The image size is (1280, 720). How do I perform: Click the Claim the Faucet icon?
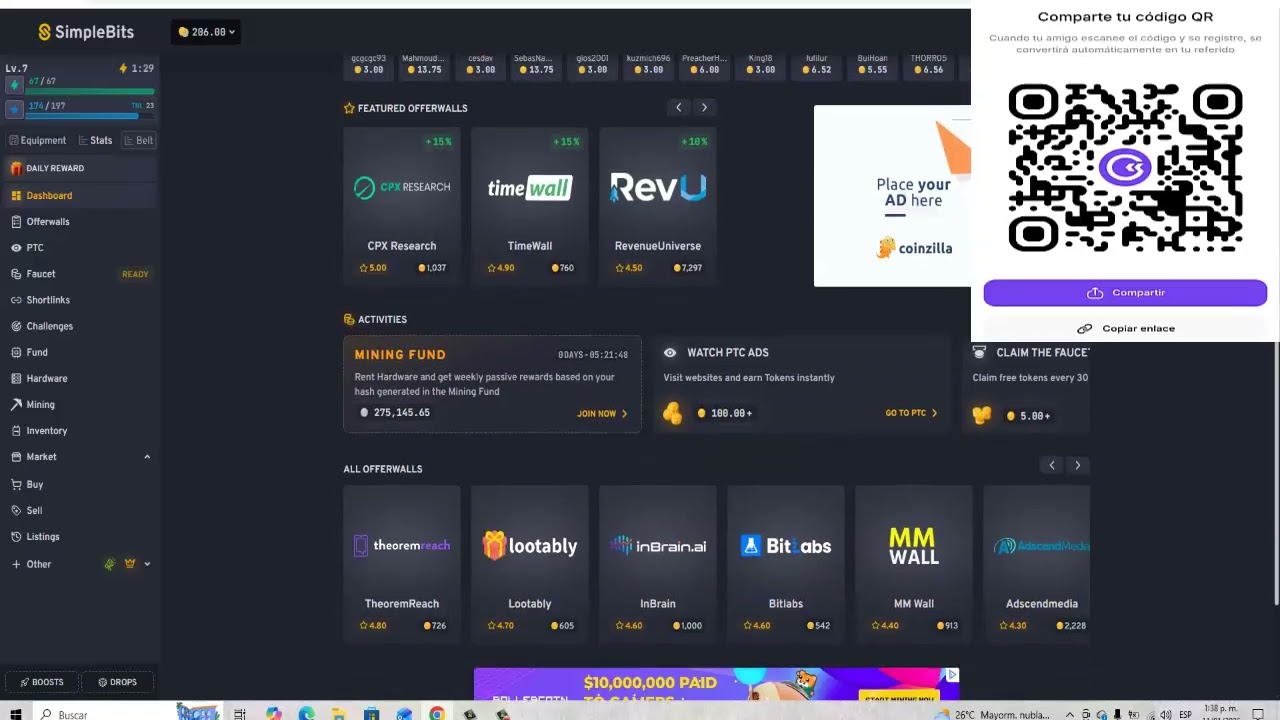979,352
